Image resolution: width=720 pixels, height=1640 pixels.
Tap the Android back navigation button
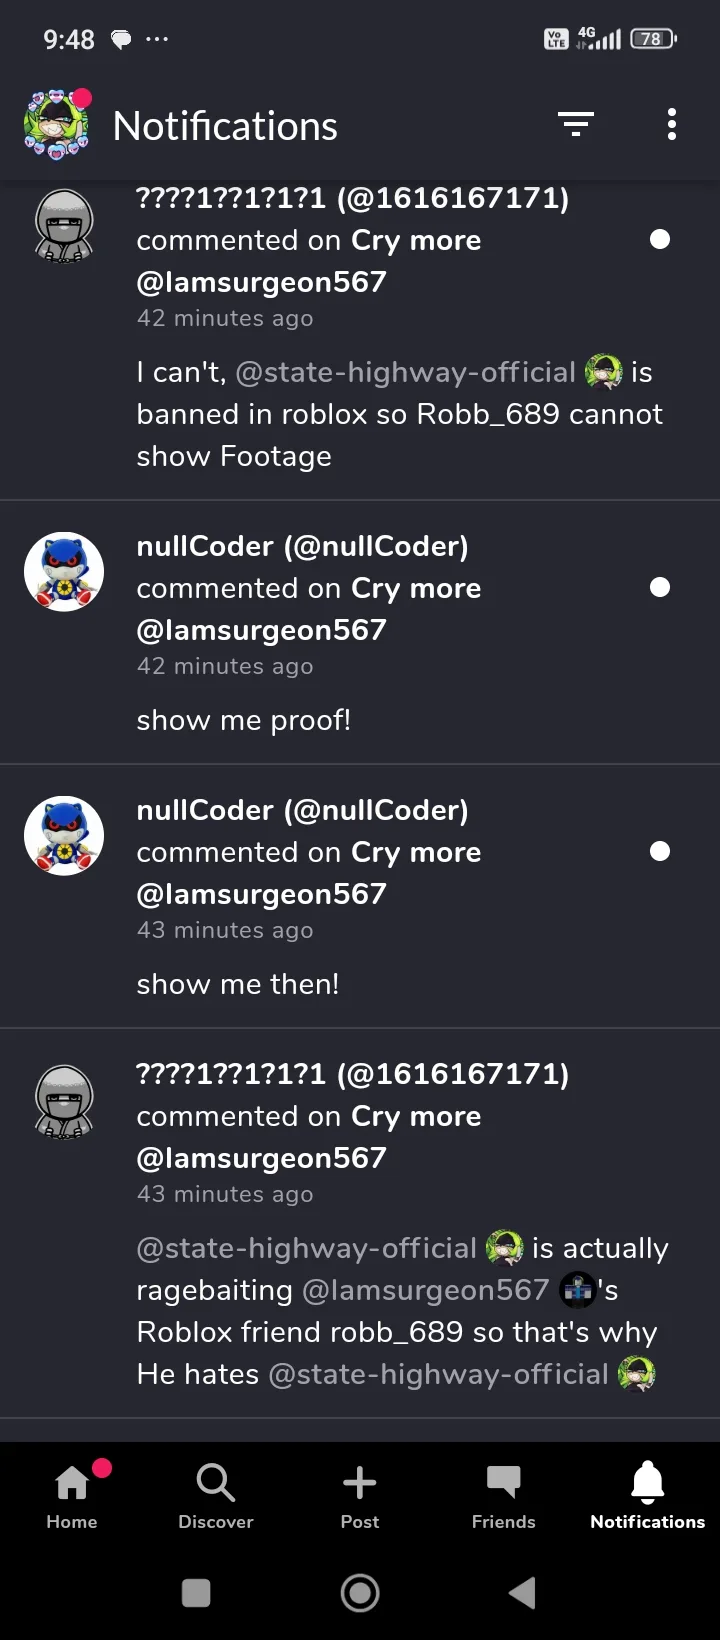523,1592
